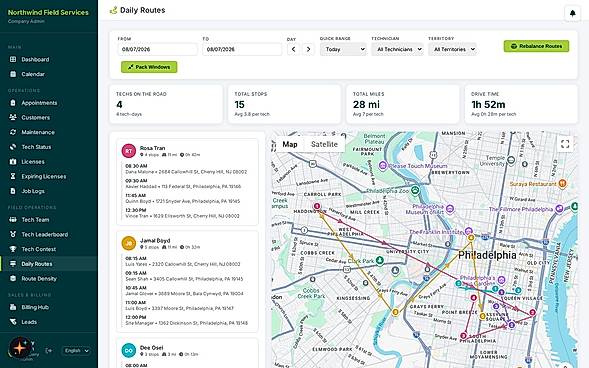This screenshot has width=589, height=368.
Task: Open the Quick Range dropdown
Action: coord(343,49)
